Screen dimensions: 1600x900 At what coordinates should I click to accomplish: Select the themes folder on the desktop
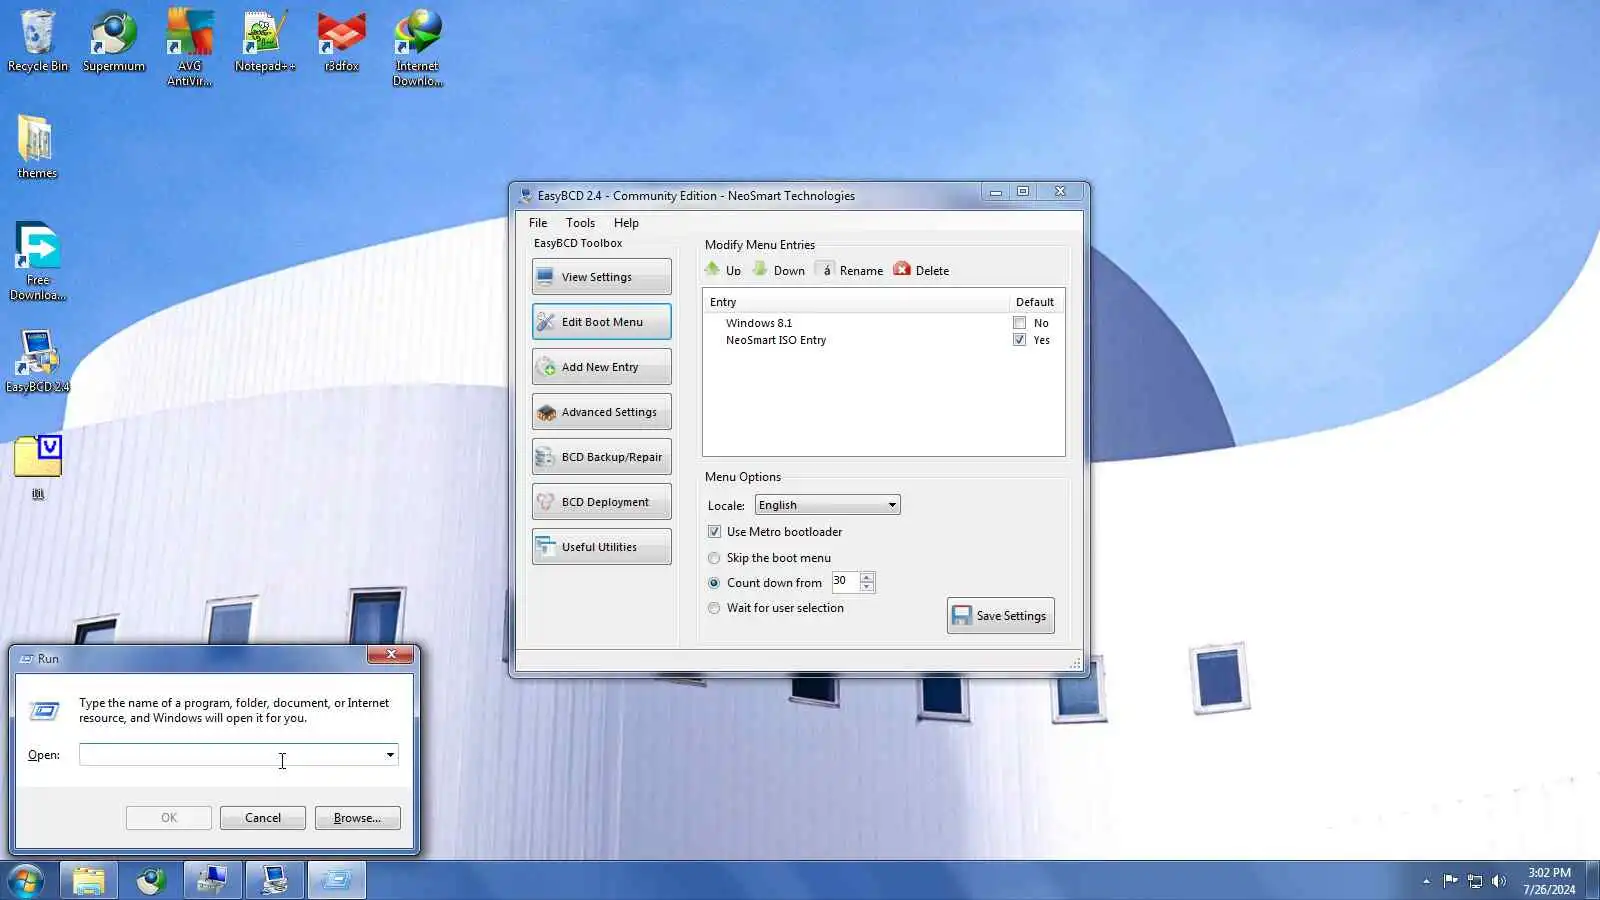pyautogui.click(x=37, y=147)
